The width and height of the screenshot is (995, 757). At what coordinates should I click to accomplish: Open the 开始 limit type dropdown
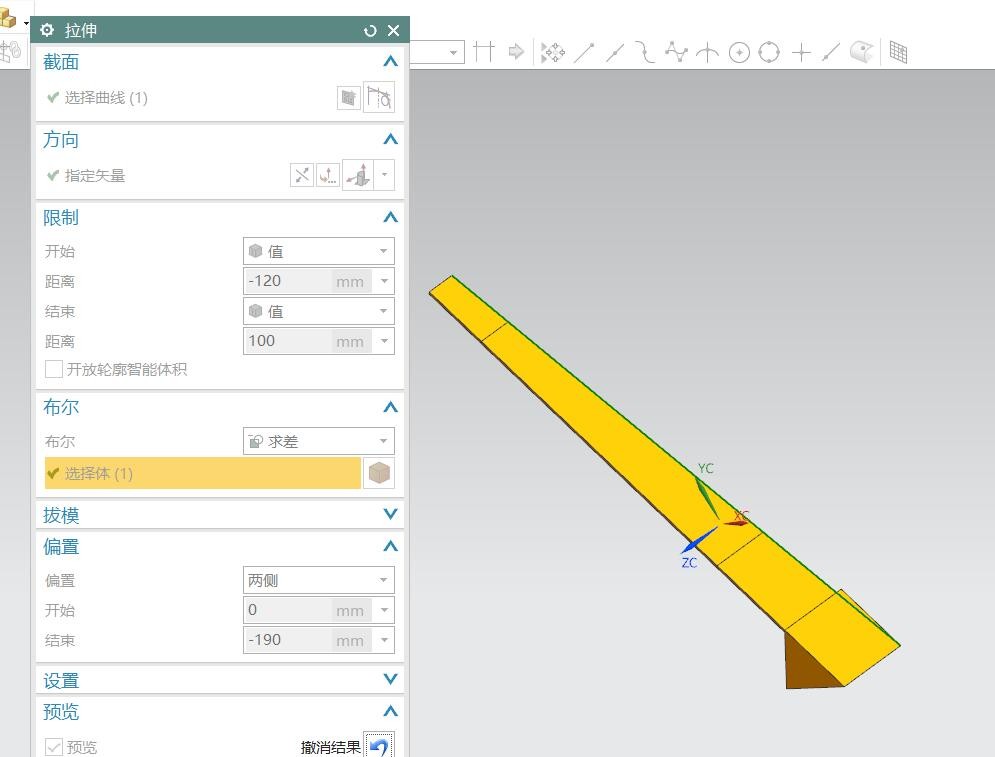[x=319, y=251]
